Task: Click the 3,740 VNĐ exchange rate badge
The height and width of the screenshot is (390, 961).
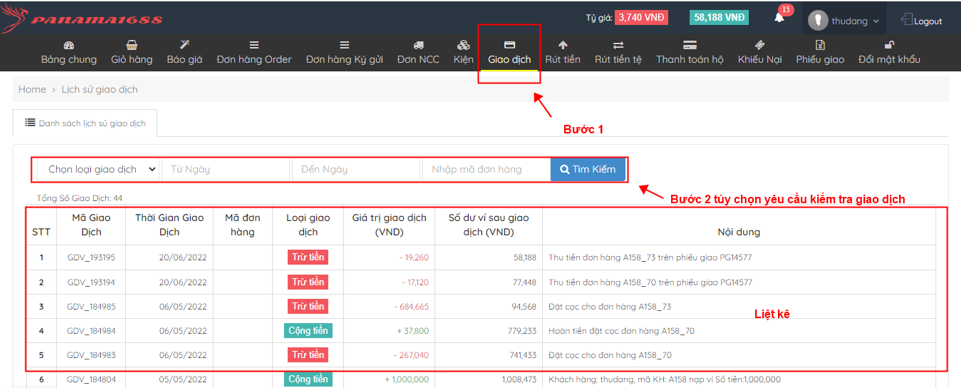Action: pyautogui.click(x=642, y=18)
